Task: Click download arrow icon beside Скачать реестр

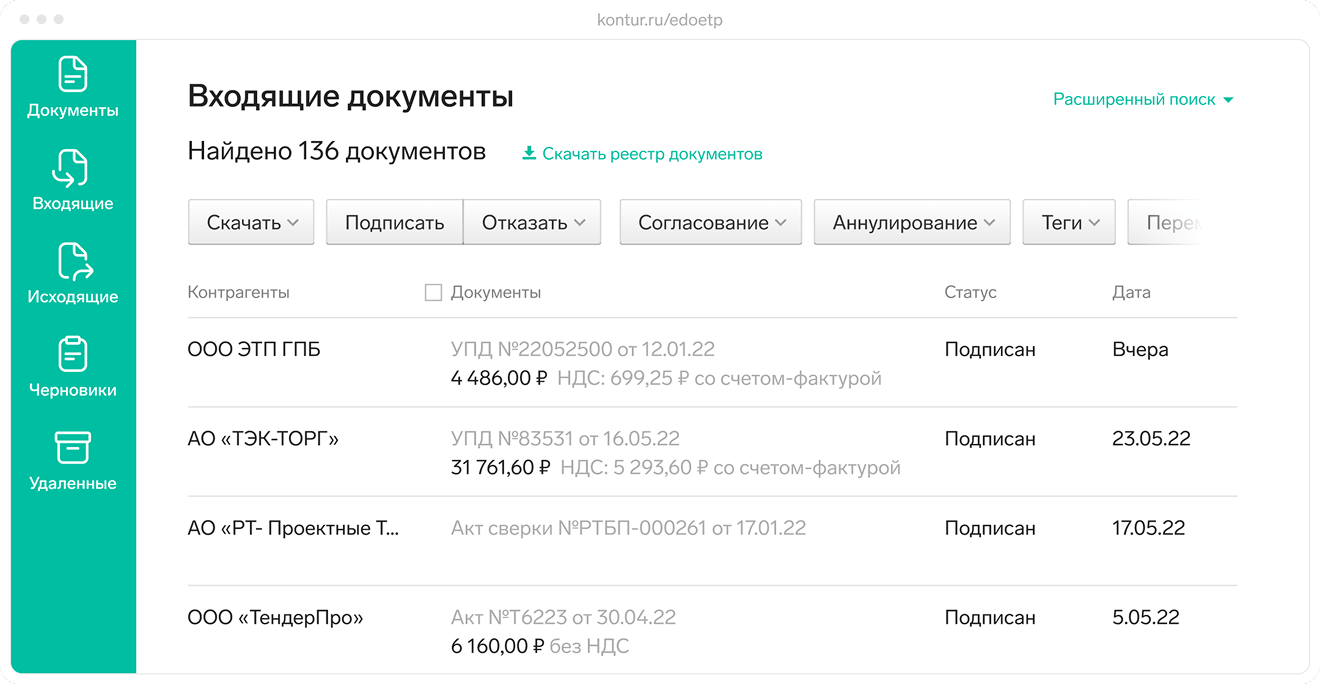Action: pyautogui.click(x=529, y=154)
